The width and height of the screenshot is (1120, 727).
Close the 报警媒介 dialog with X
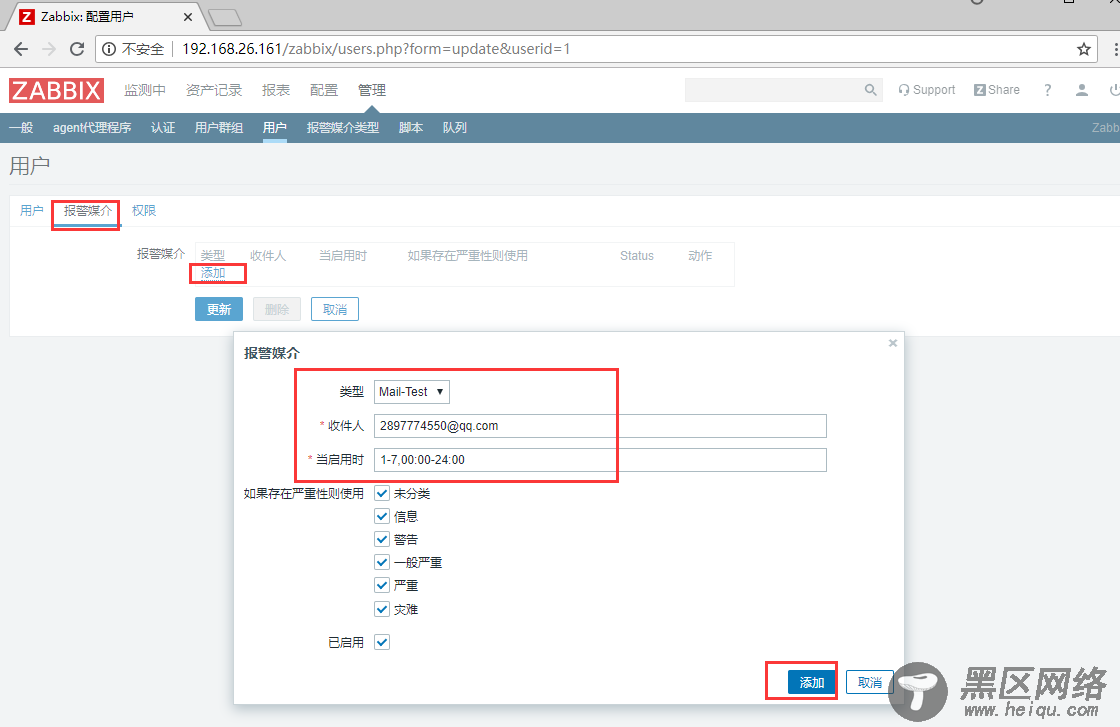tap(892, 344)
